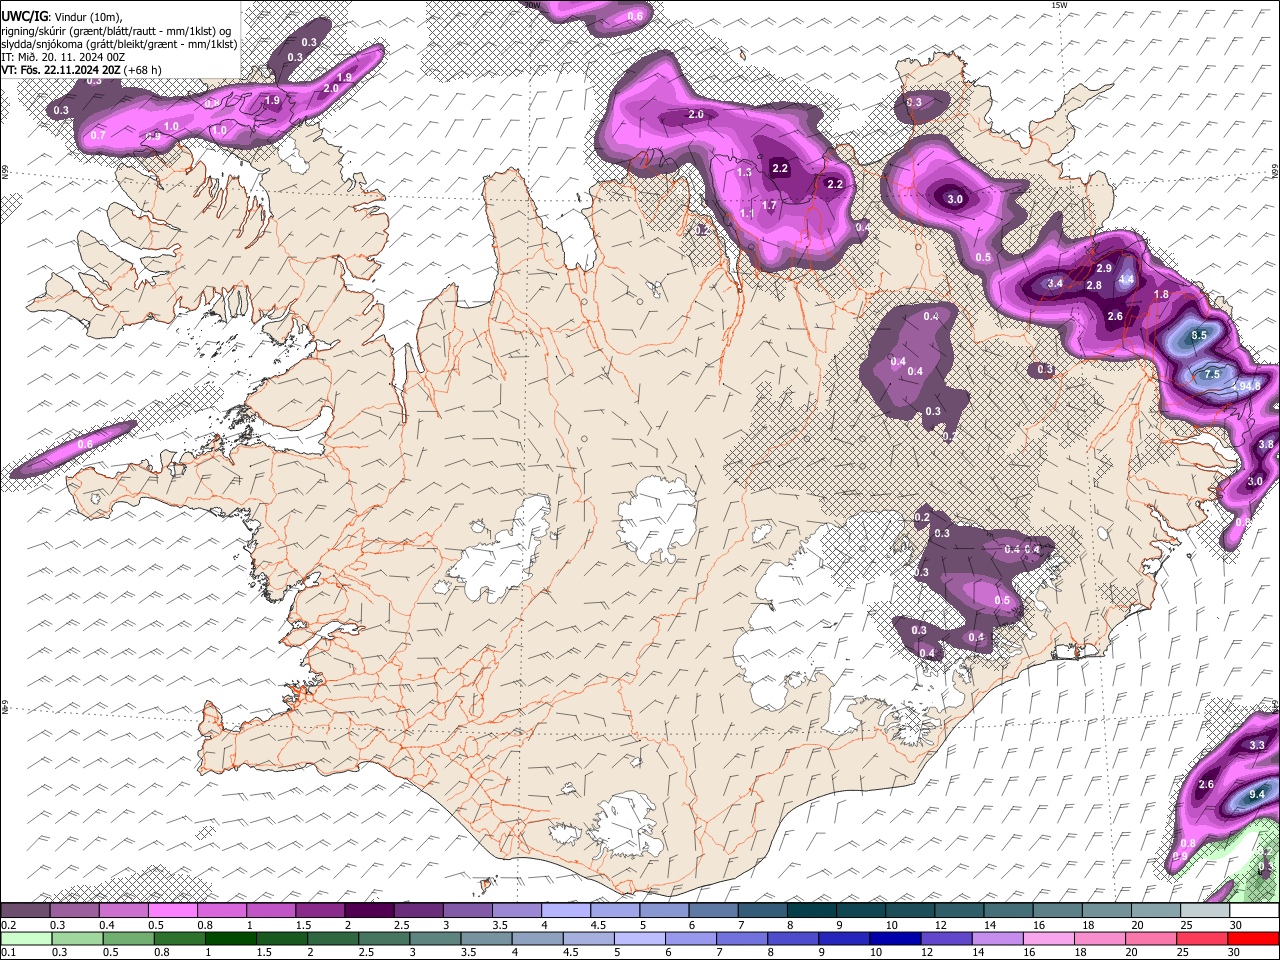Pick the darkest purple swatch at 2 on the upper scale
The width and height of the screenshot is (1280, 960).
coord(370,911)
